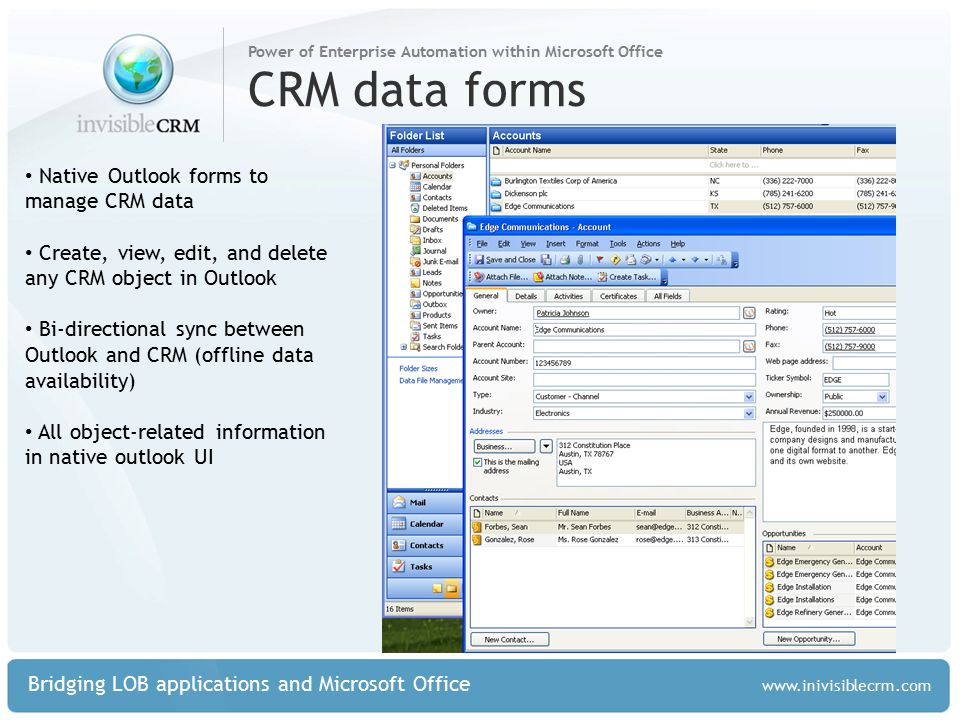Click the Contacts navigation pane button
Screen dimensions: 960x720
[425, 546]
